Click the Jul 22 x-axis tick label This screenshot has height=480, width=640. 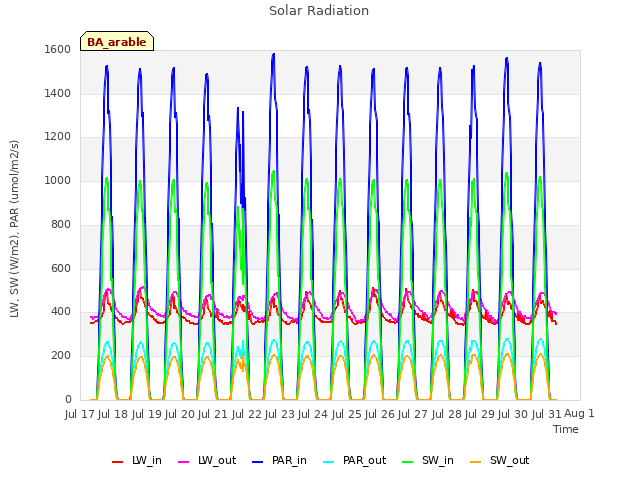click(x=247, y=414)
